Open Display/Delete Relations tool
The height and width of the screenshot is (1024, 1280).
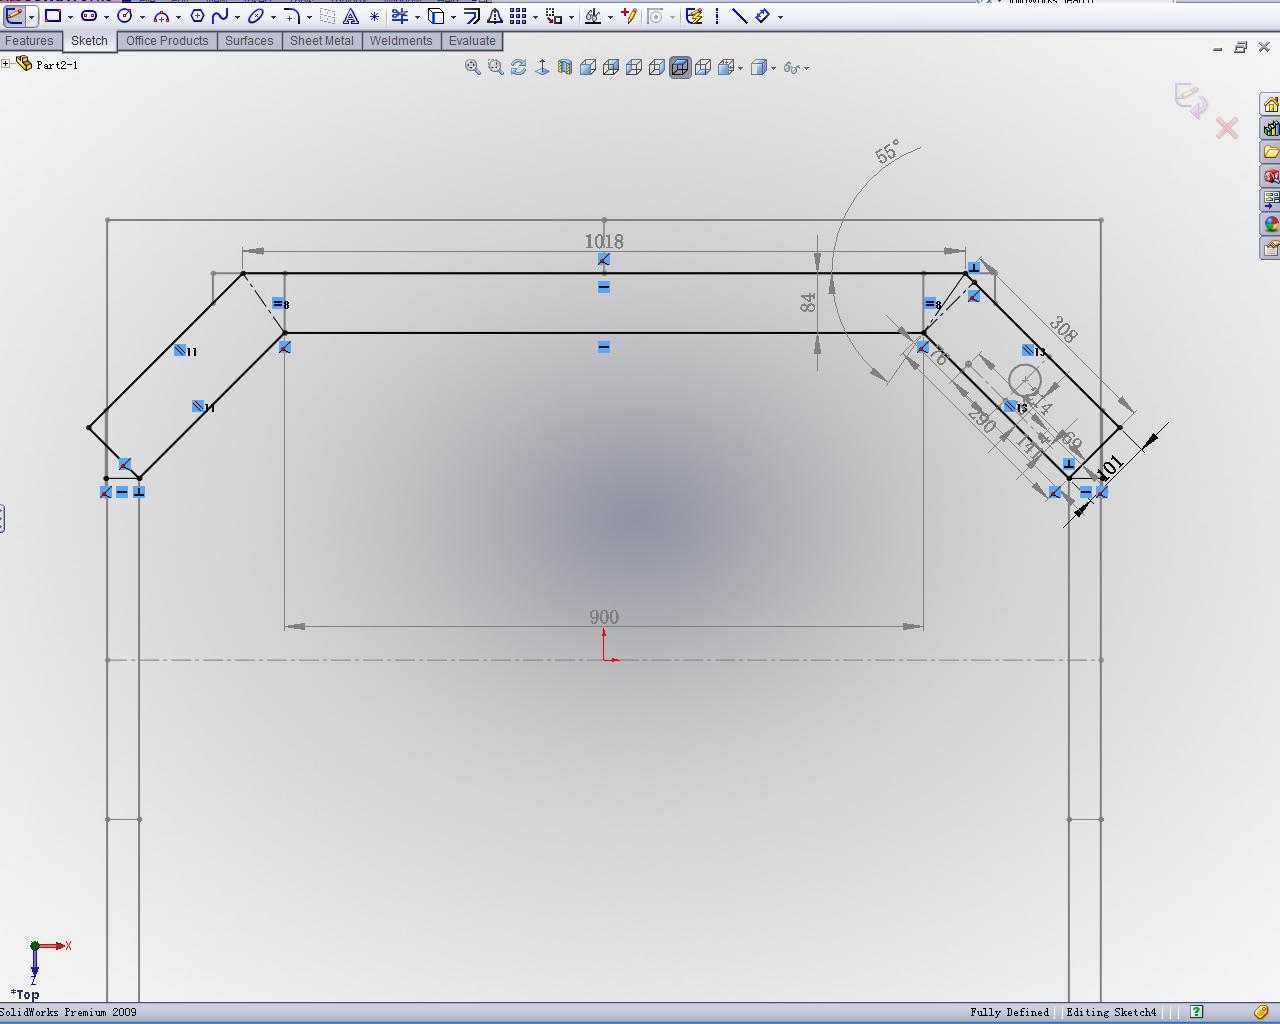(x=593, y=16)
